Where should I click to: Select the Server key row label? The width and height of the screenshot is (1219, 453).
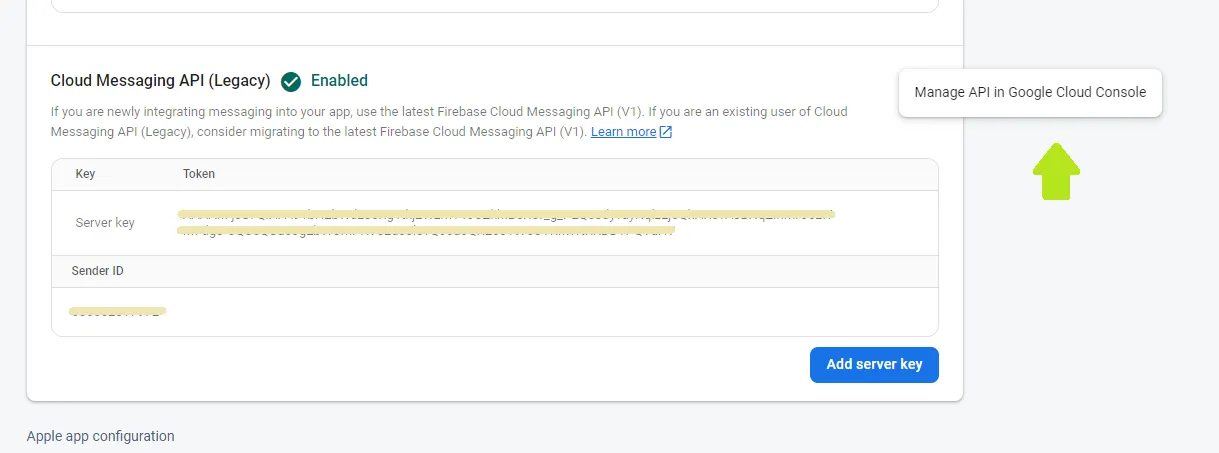[x=105, y=222]
